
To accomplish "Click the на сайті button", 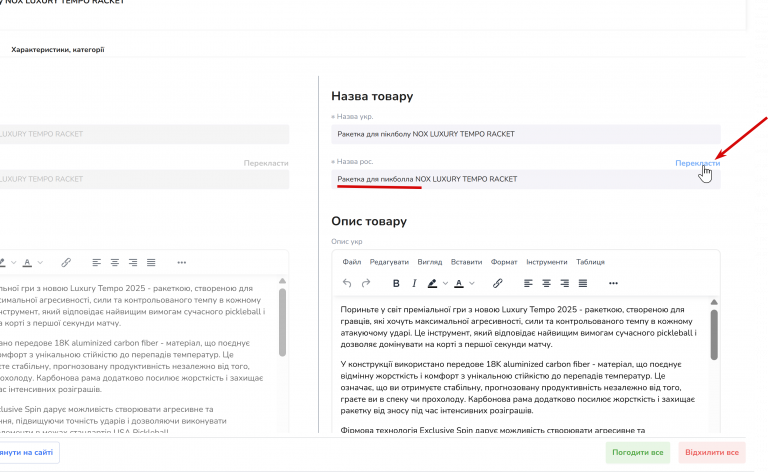I will (x=27, y=452).
